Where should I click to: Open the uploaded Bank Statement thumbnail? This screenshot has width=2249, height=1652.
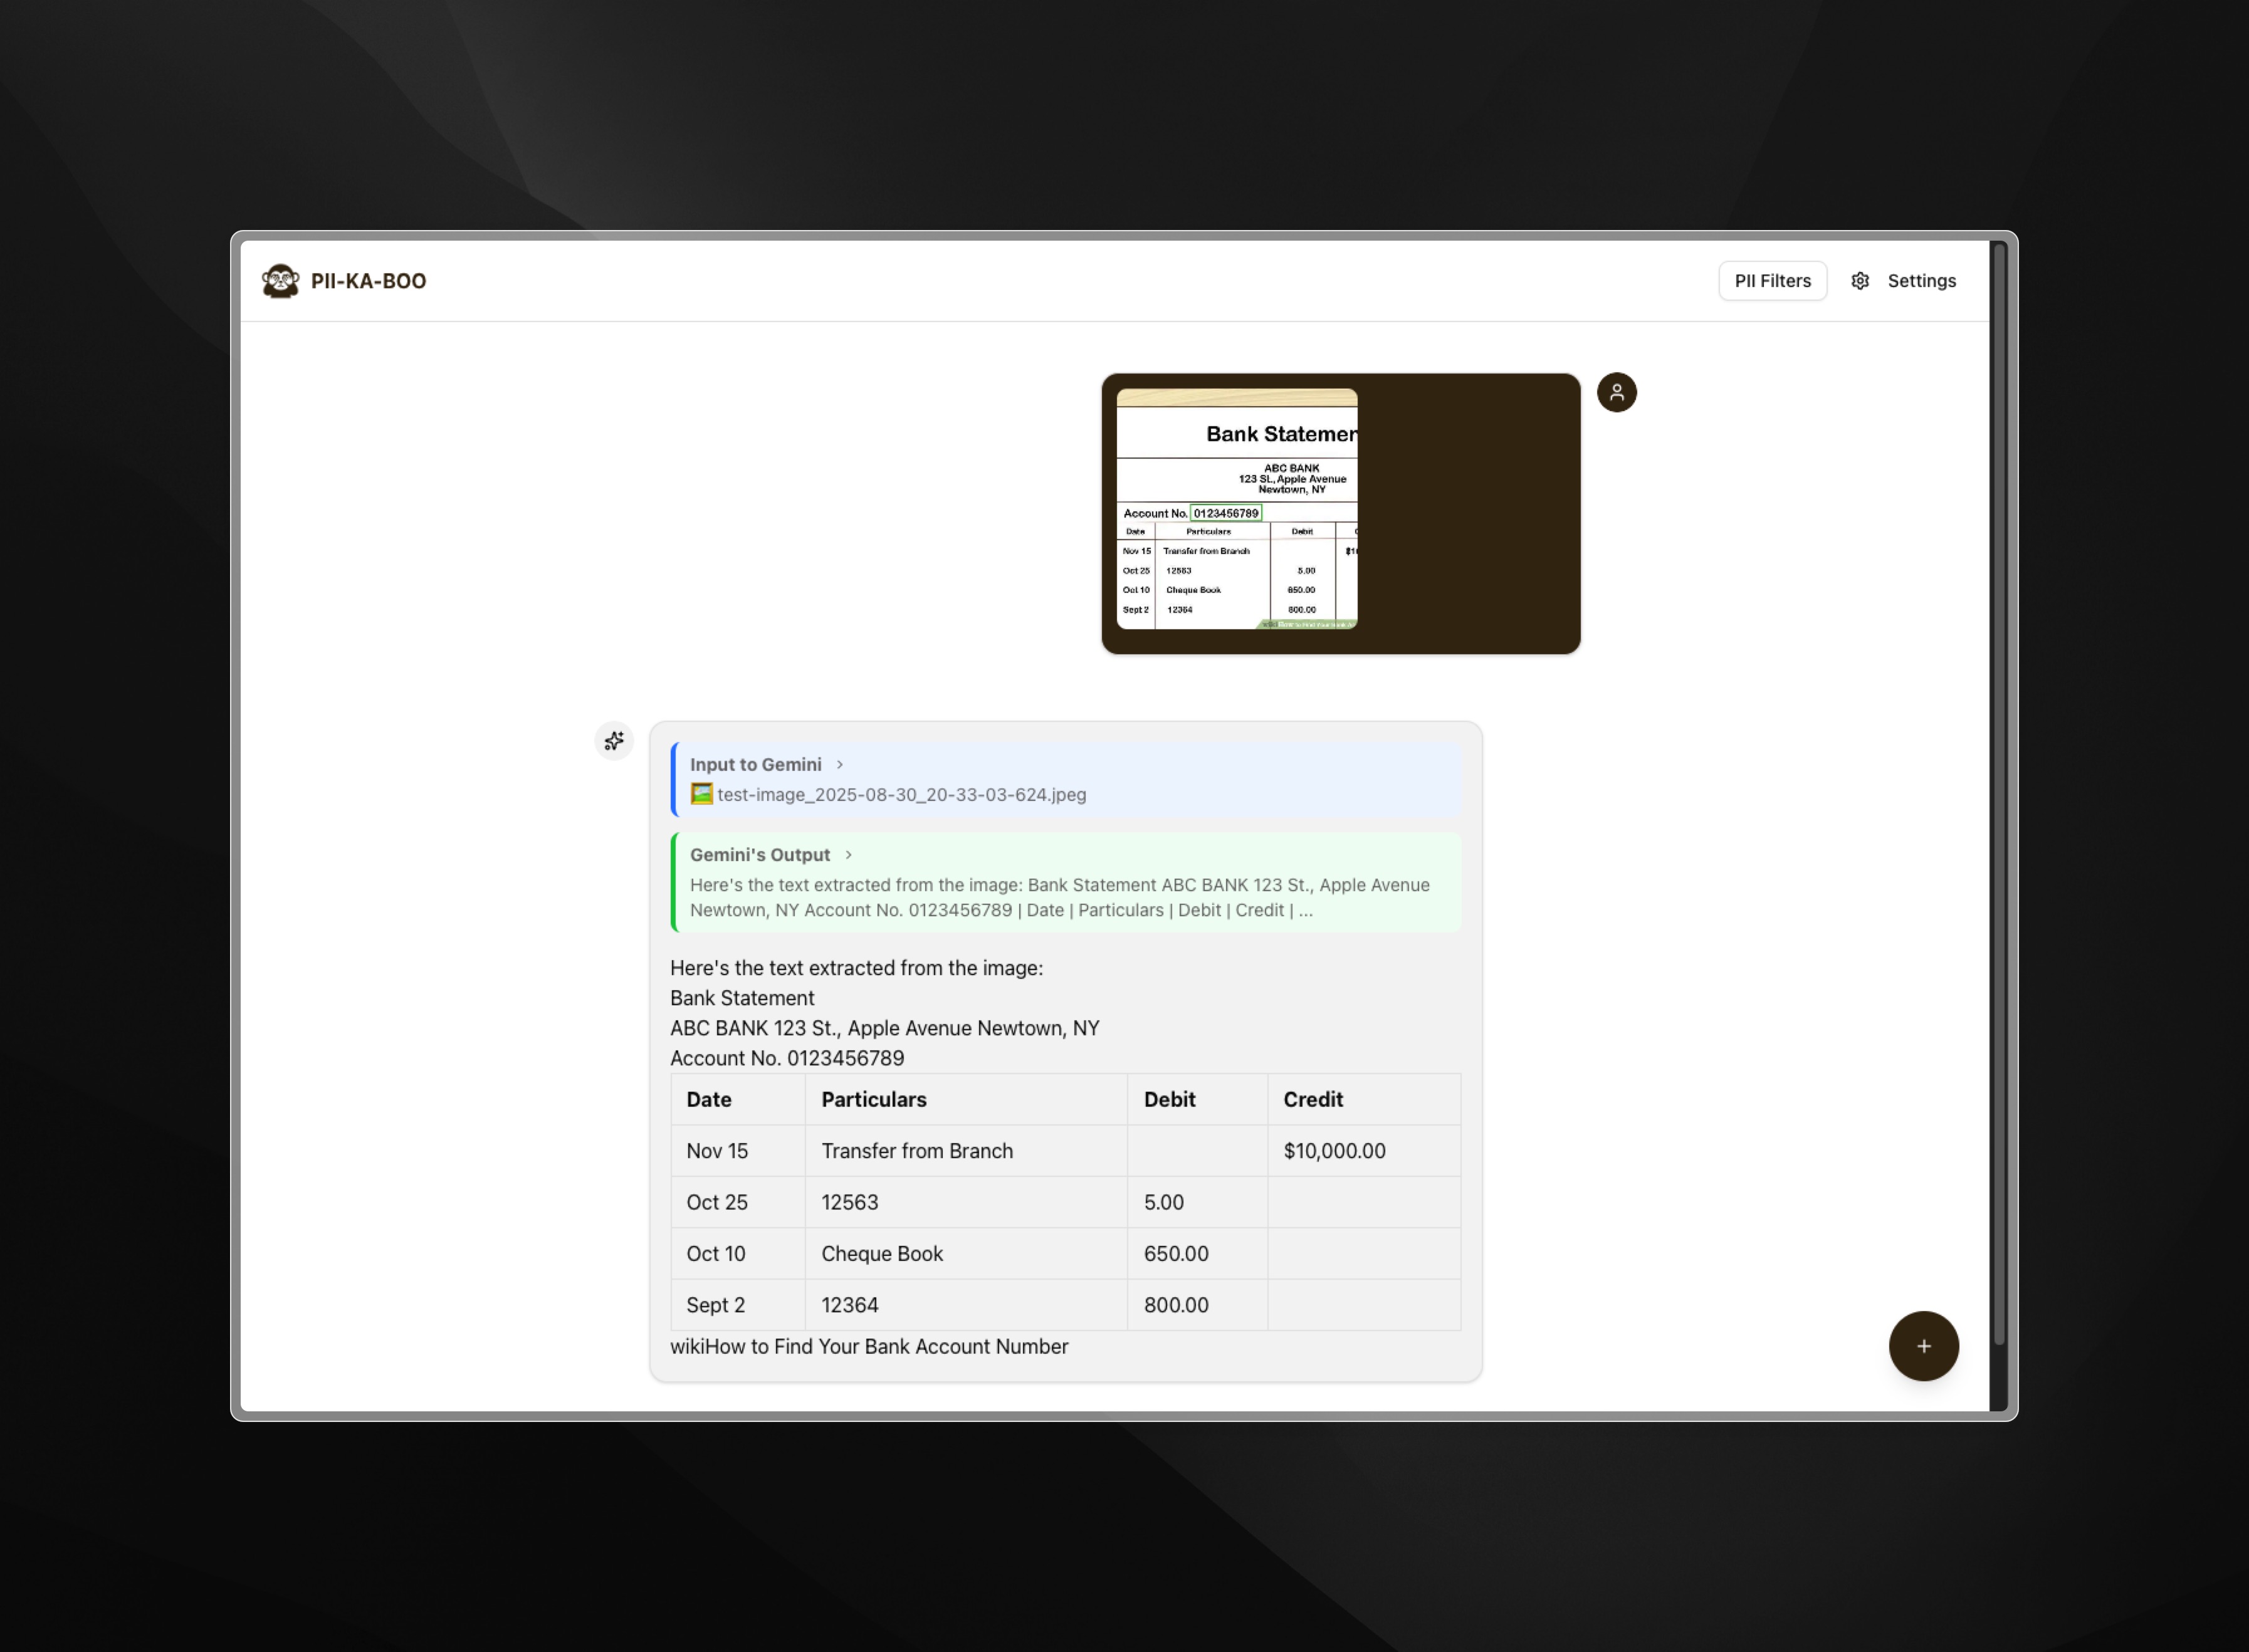[1236, 509]
